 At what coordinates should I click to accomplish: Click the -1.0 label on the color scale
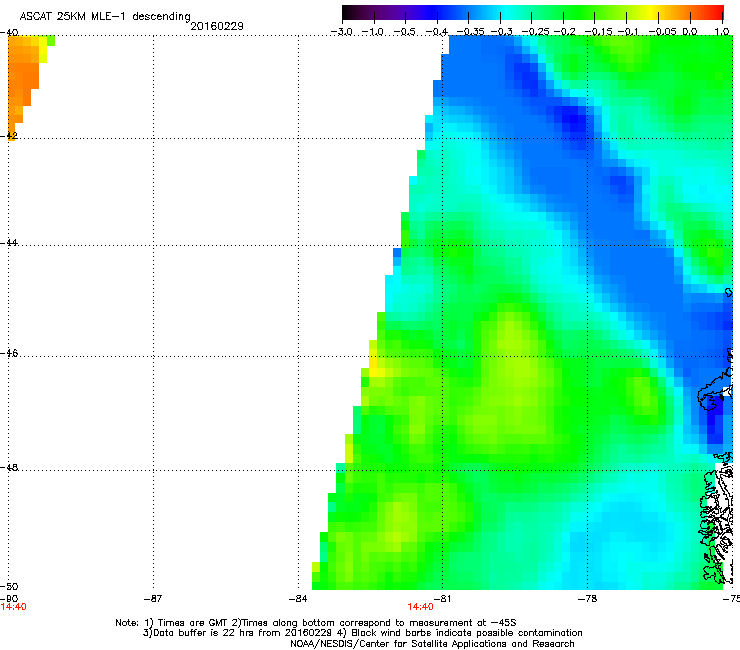pos(373,32)
